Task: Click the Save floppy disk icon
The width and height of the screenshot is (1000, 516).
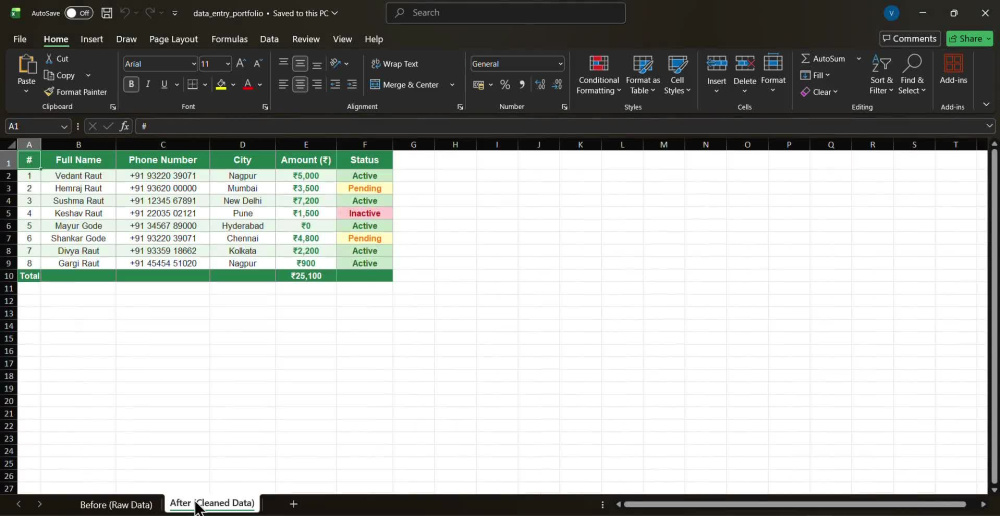Action: click(x=107, y=13)
